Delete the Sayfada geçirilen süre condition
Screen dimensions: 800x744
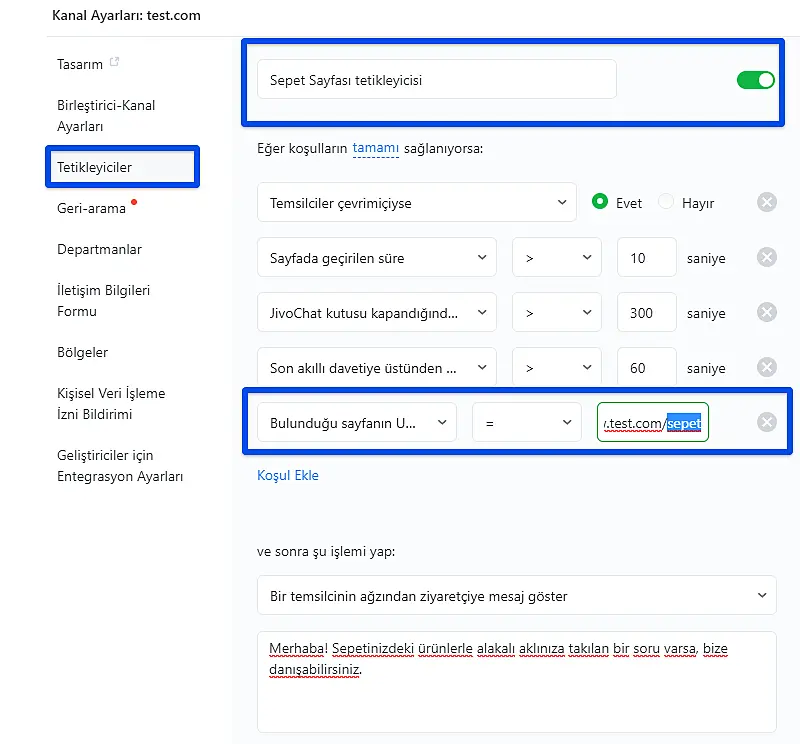pyautogui.click(x=767, y=258)
